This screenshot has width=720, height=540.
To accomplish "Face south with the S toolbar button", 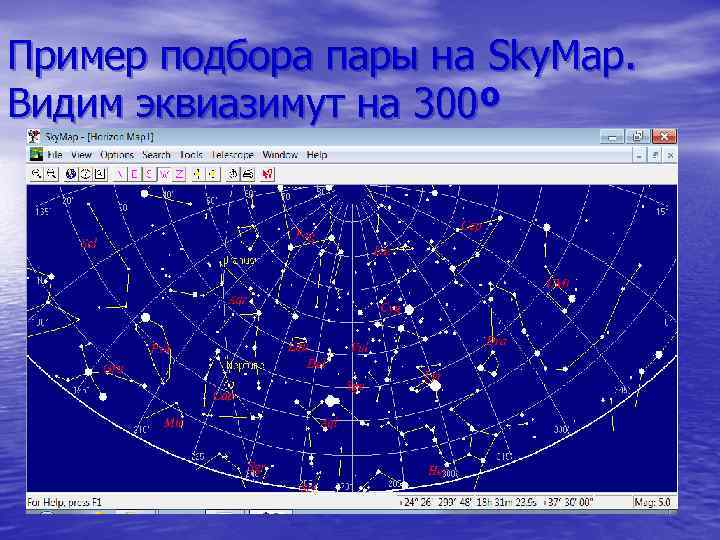I will [x=150, y=174].
